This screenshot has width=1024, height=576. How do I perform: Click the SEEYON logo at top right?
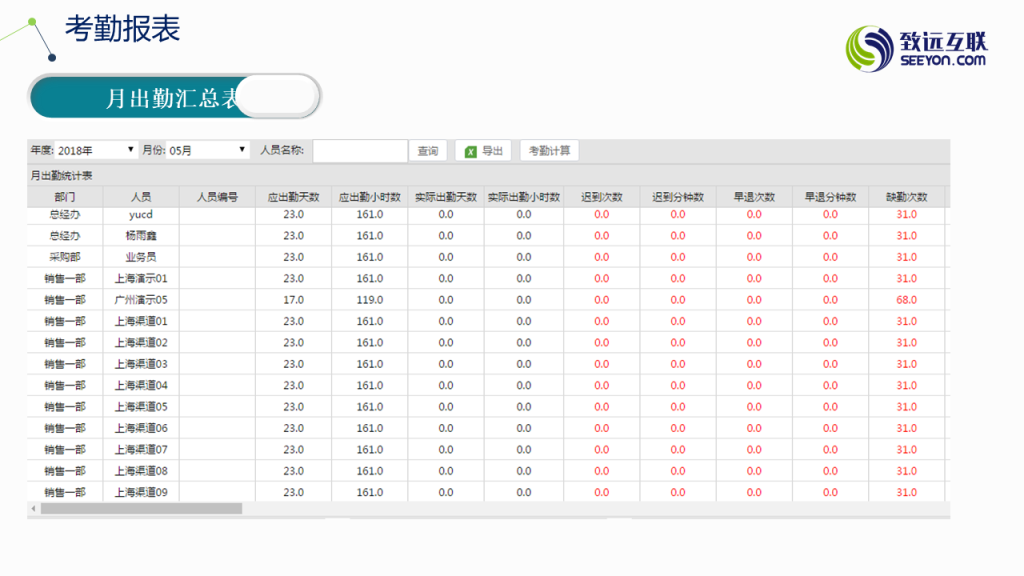coord(916,48)
